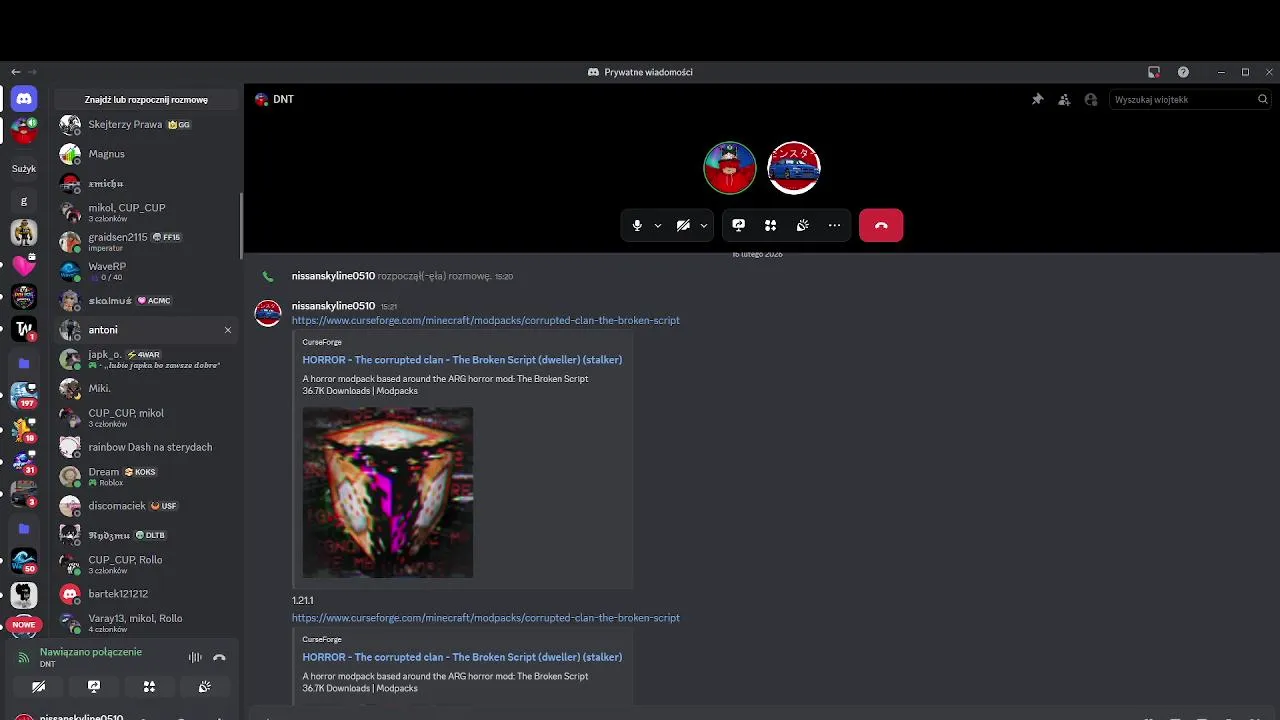This screenshot has height=720, width=1280.
Task: Mute microphone in call controls
Action: 637,226
